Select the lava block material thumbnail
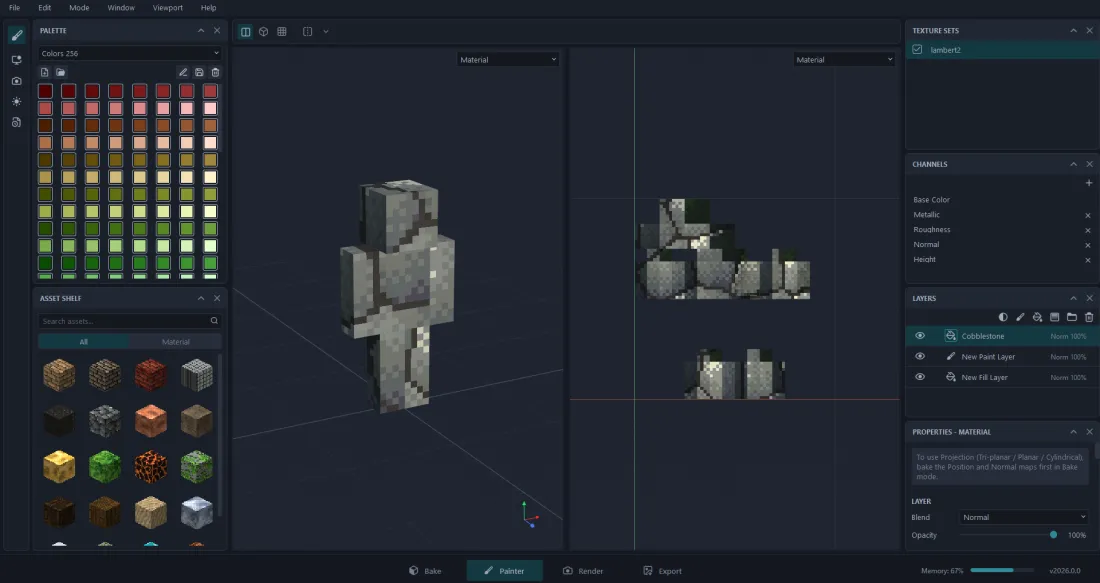The image size is (1100, 583). click(x=151, y=467)
